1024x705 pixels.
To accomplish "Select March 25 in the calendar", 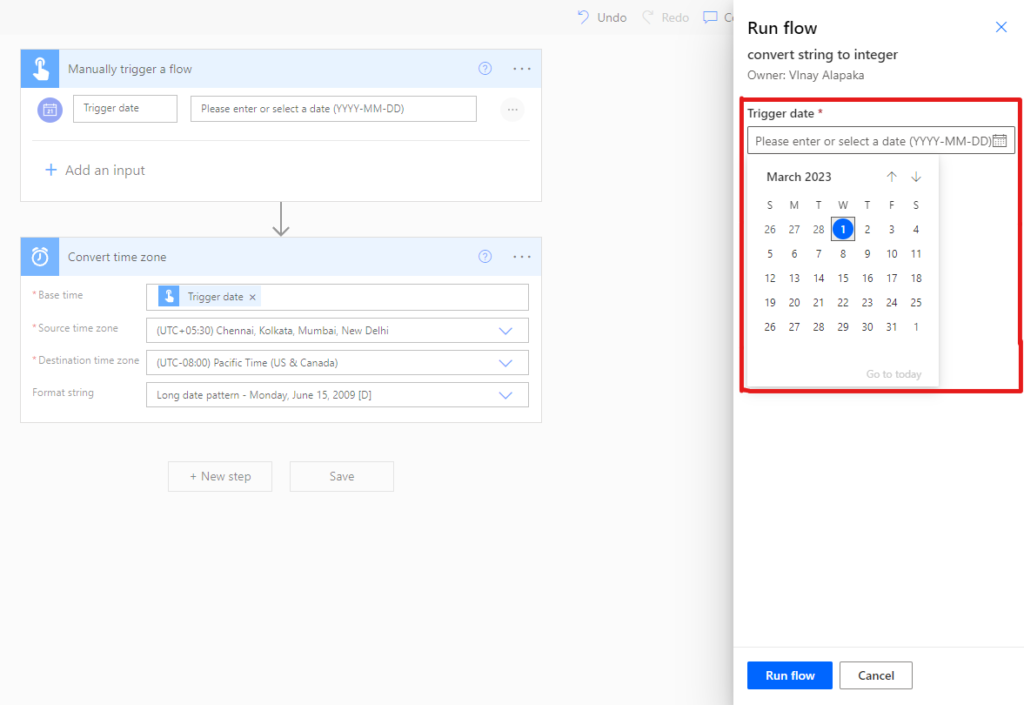I will 916,302.
